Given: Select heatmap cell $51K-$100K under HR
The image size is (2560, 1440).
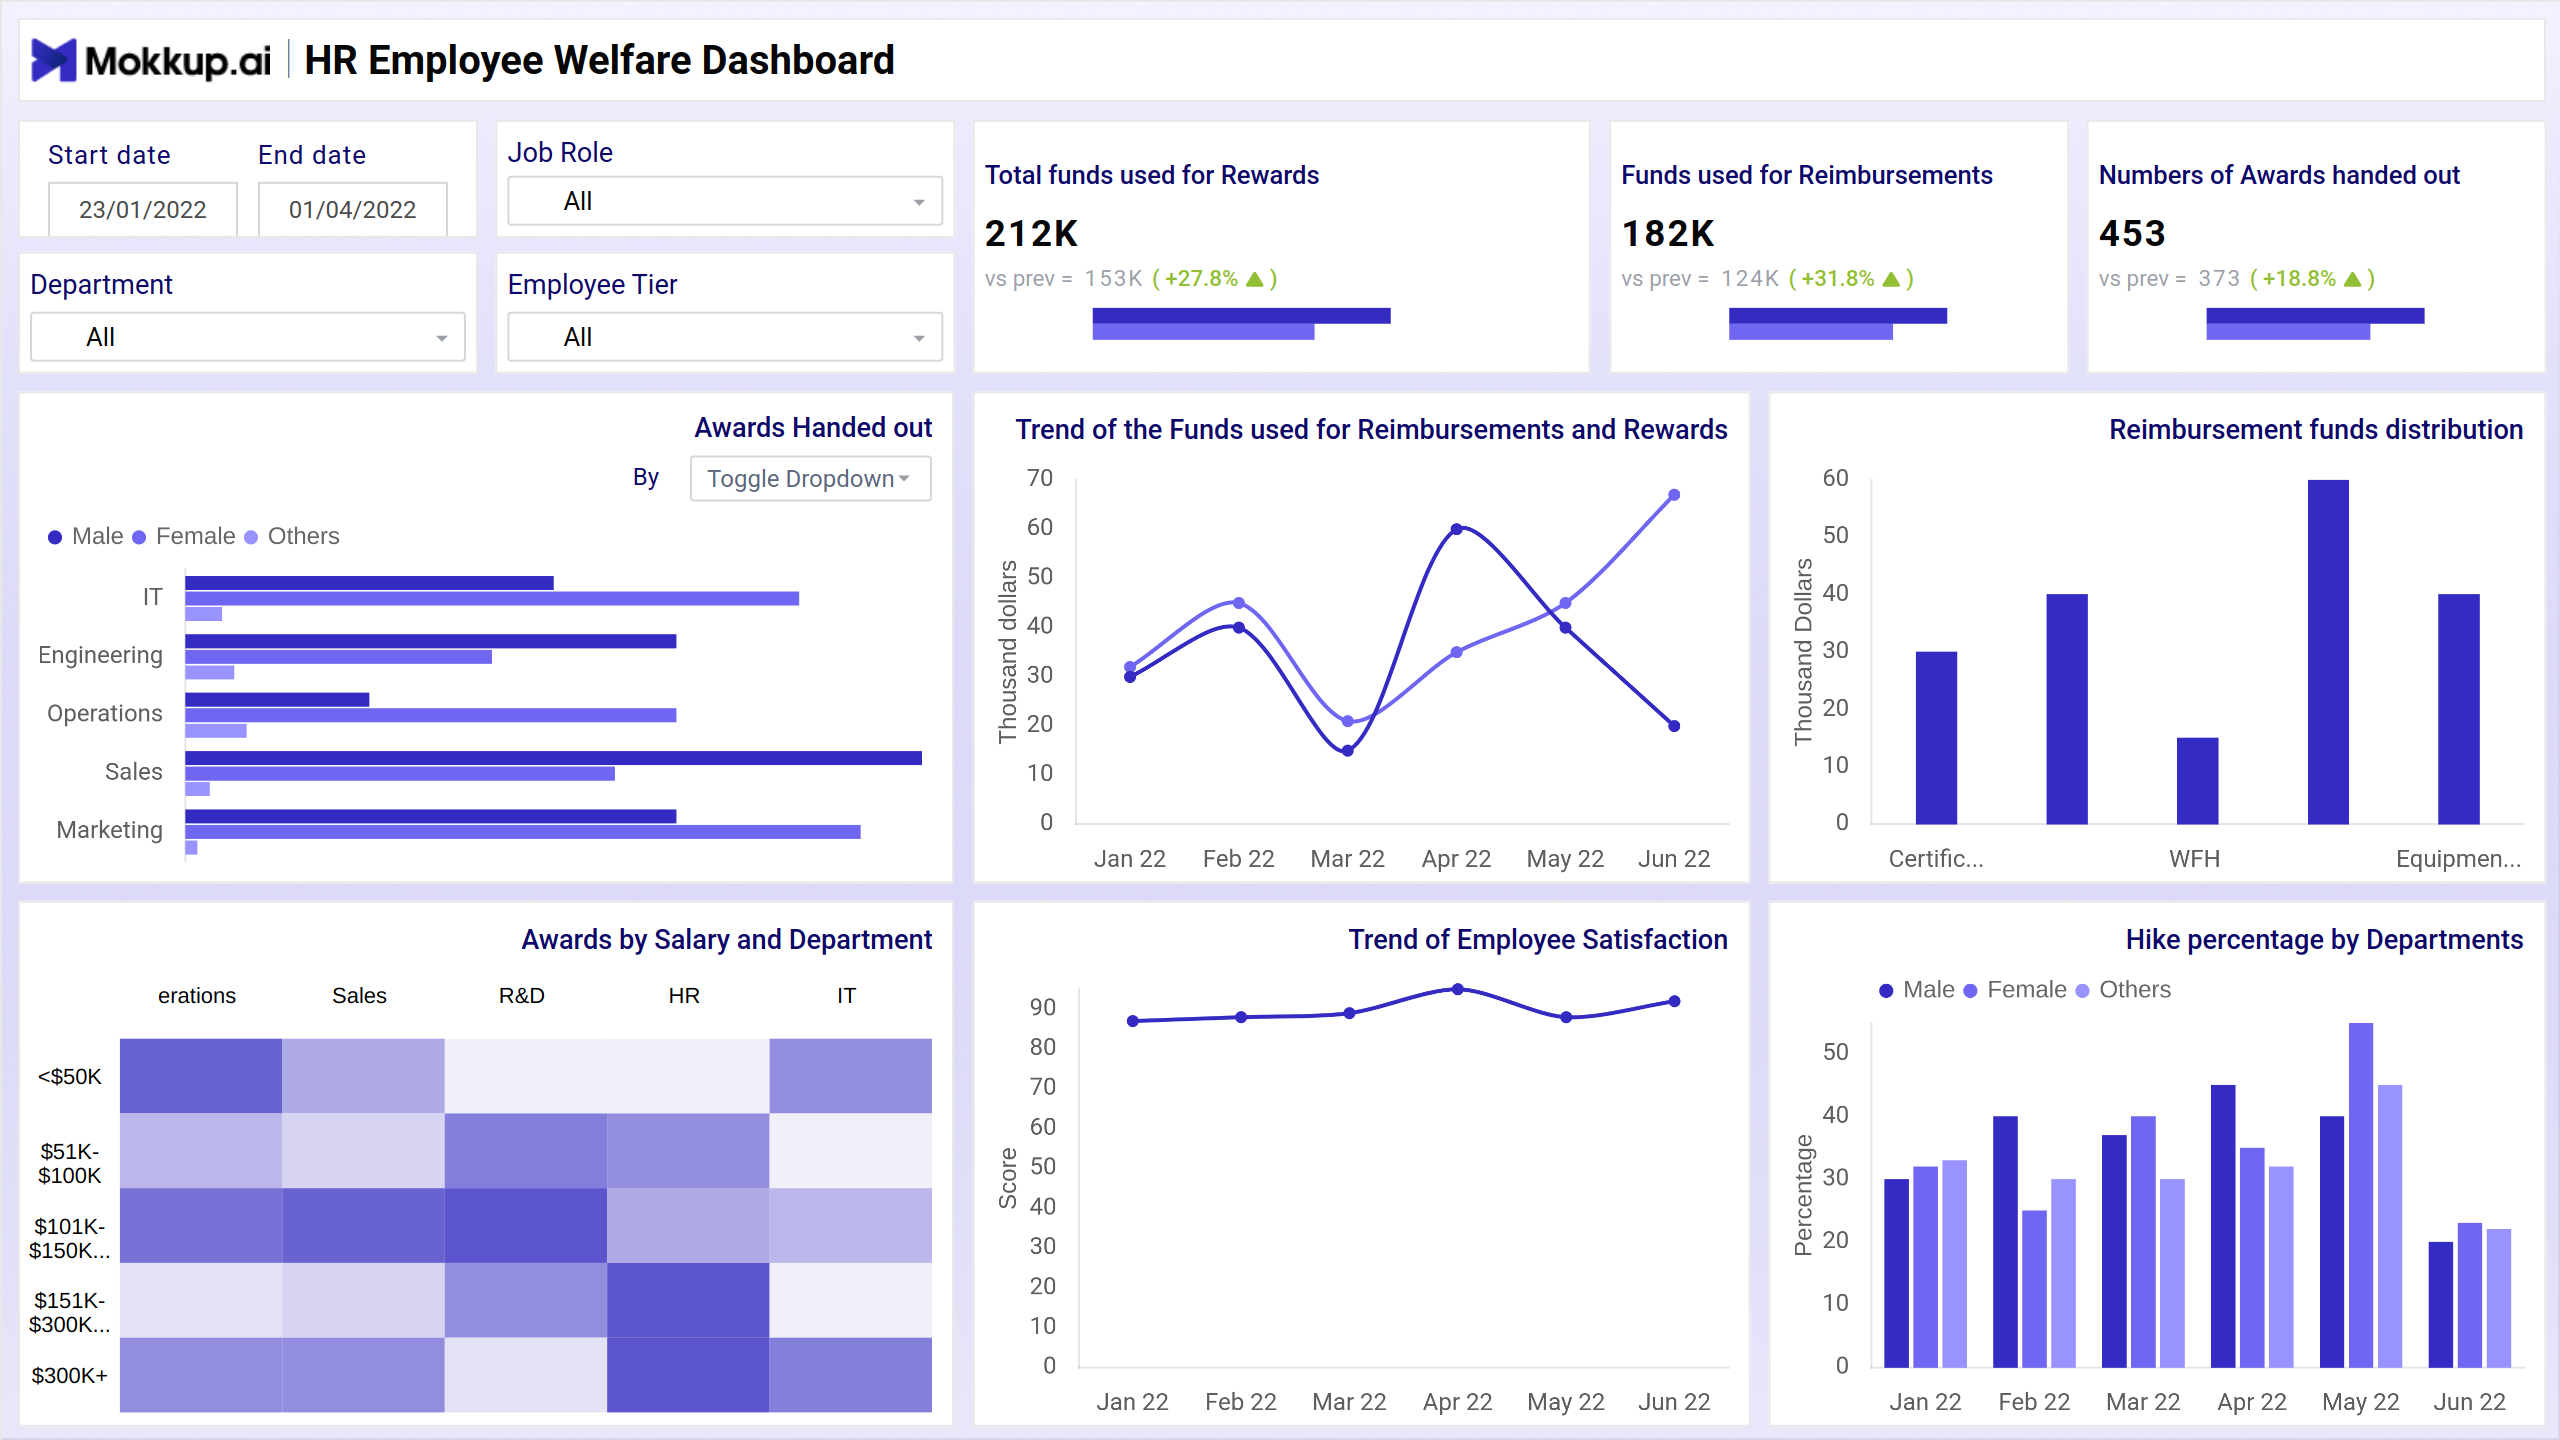Looking at the screenshot, I should tap(688, 1151).
